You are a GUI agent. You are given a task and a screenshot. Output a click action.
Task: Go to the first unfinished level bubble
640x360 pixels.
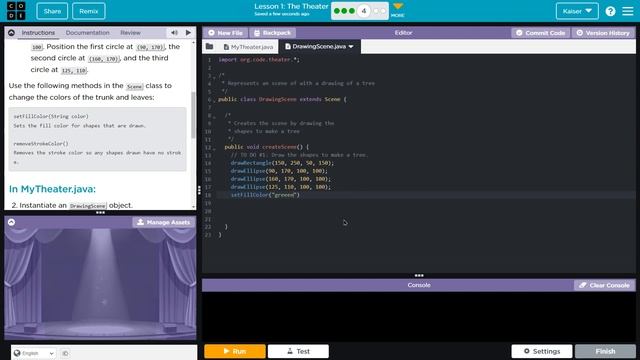tap(376, 11)
